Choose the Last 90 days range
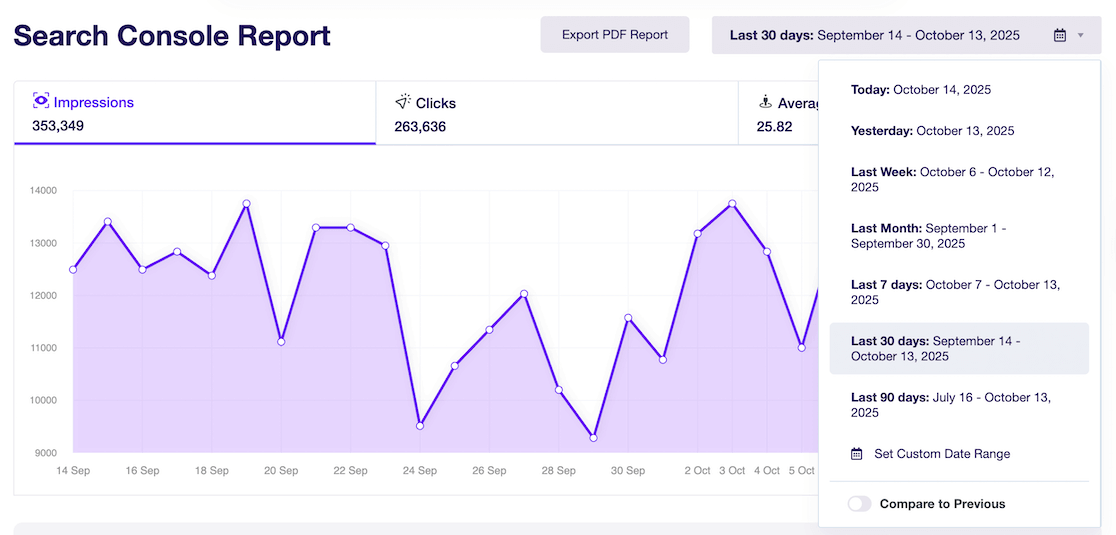Viewport: 1116px width, 535px height. tap(950, 405)
